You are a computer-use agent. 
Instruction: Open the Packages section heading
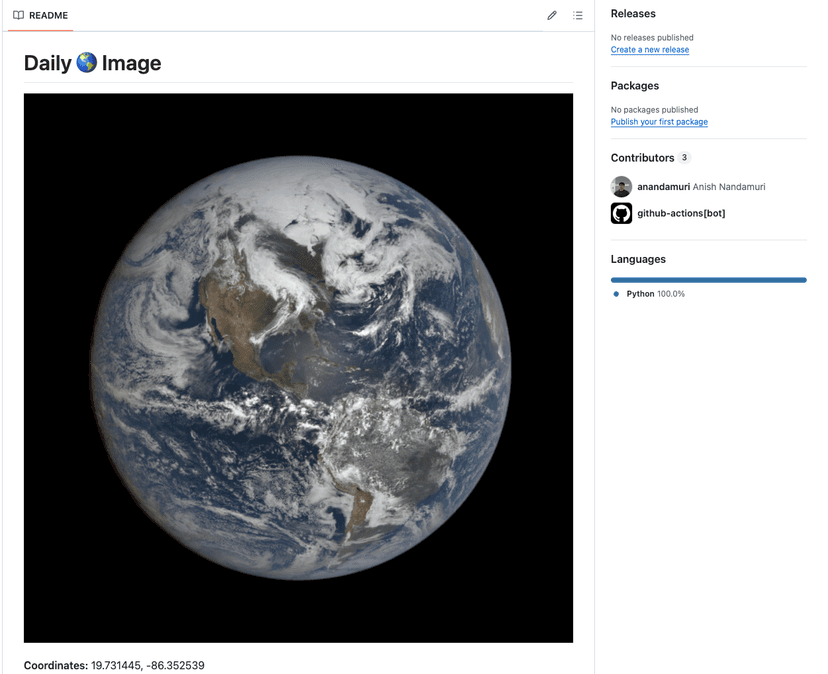point(634,85)
